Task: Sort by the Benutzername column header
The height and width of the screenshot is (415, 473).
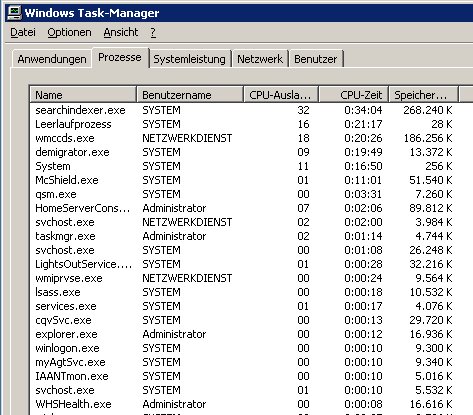Action: coord(190,95)
